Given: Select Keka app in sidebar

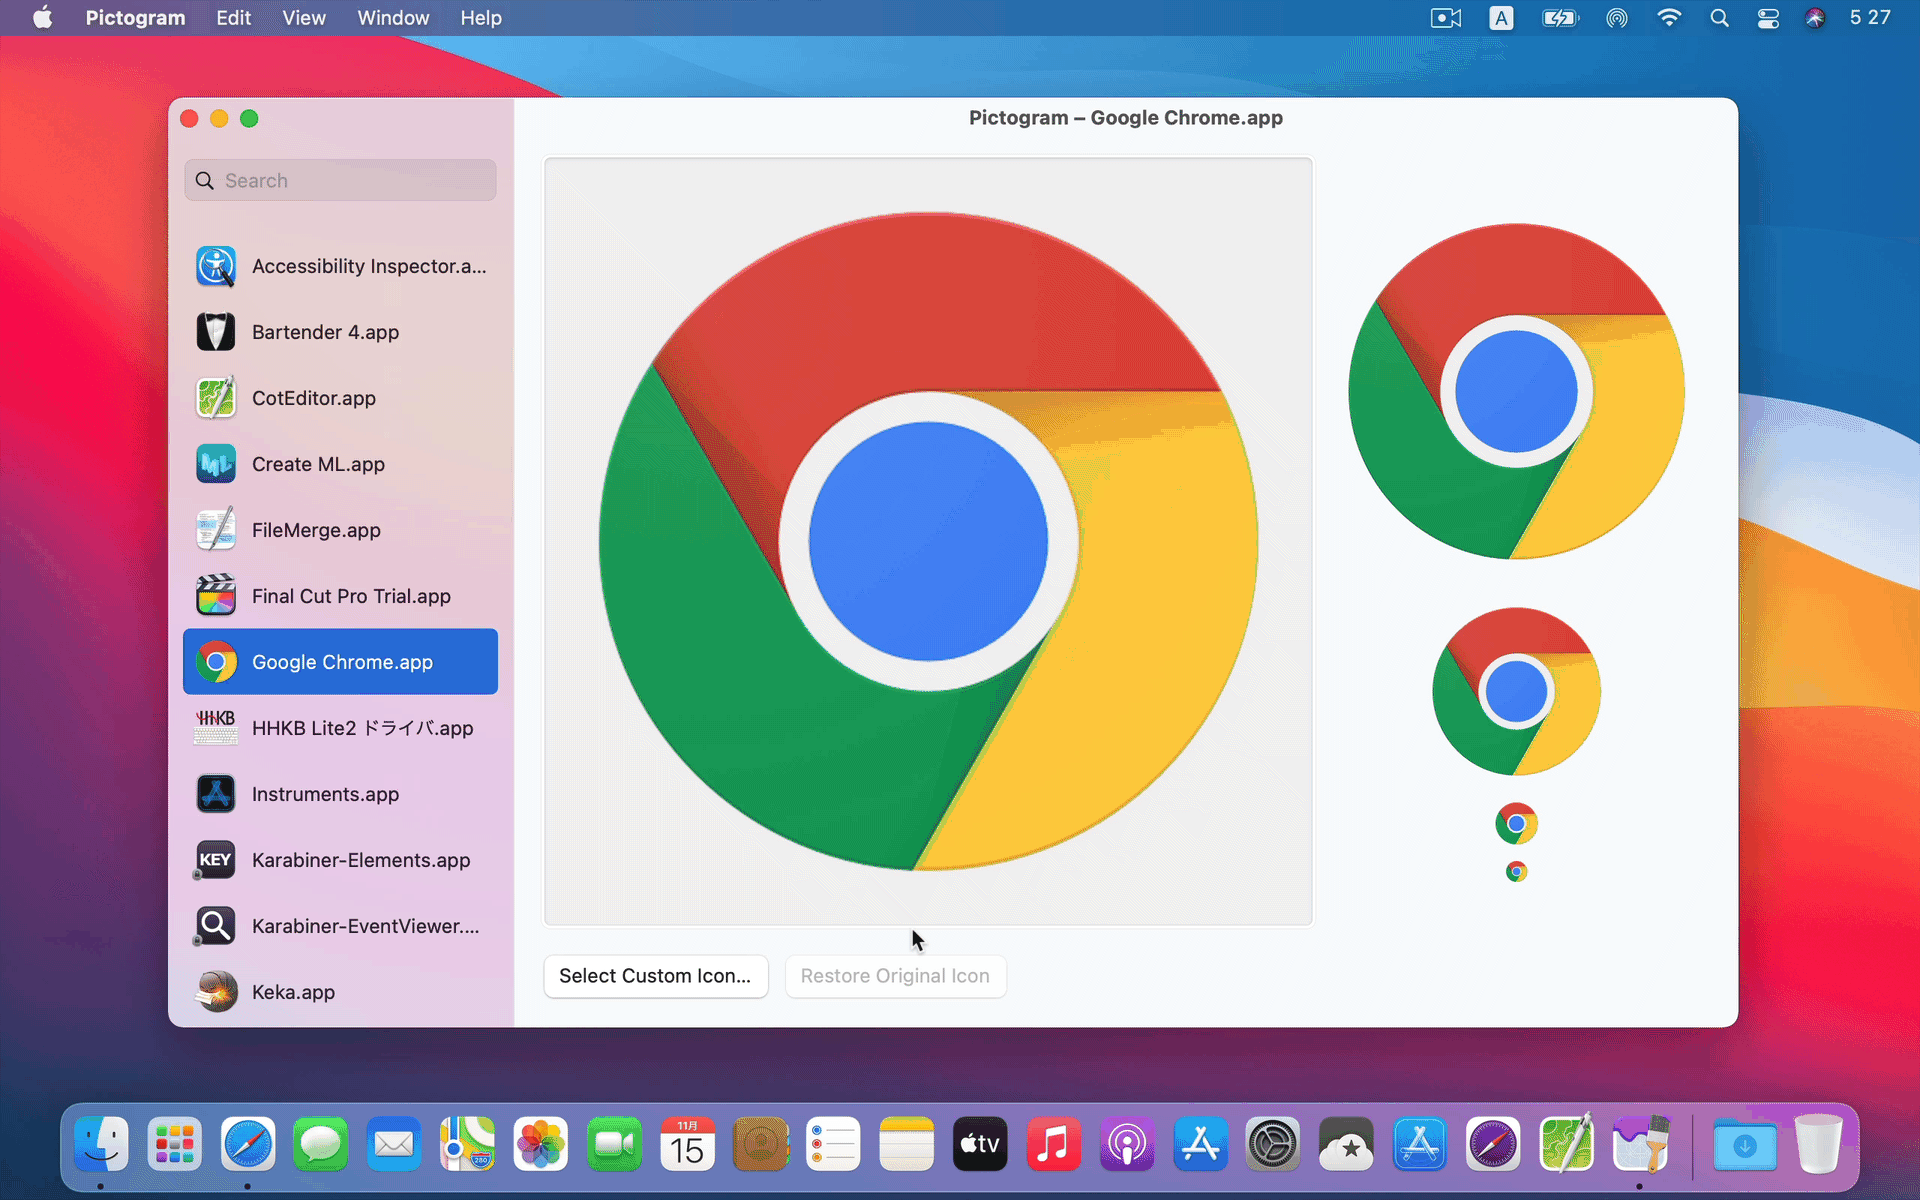Looking at the screenshot, I should (340, 993).
